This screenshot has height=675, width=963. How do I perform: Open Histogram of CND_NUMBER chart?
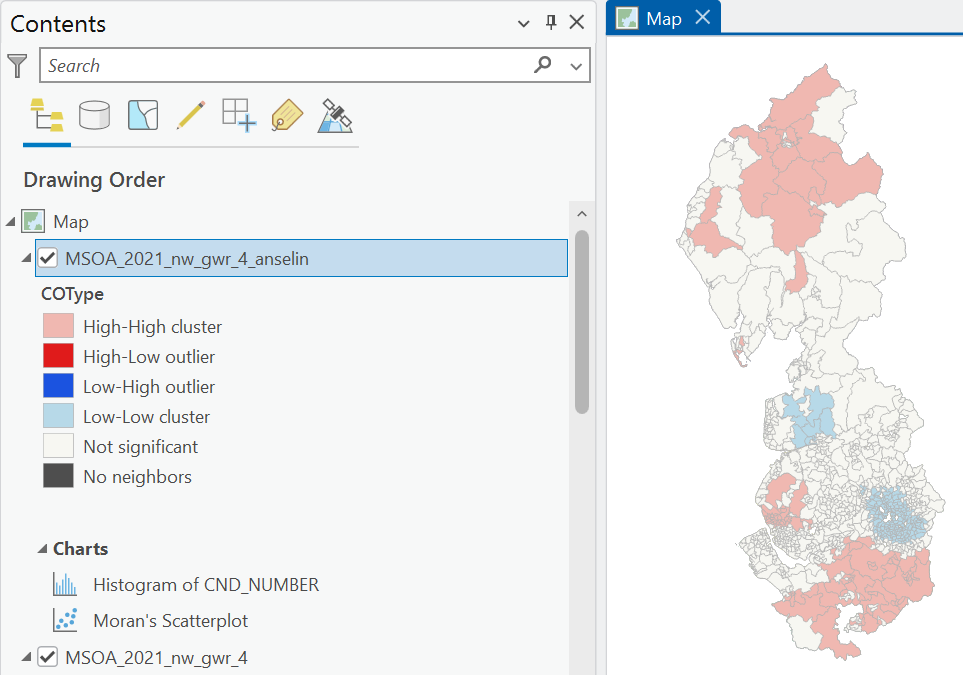click(206, 585)
